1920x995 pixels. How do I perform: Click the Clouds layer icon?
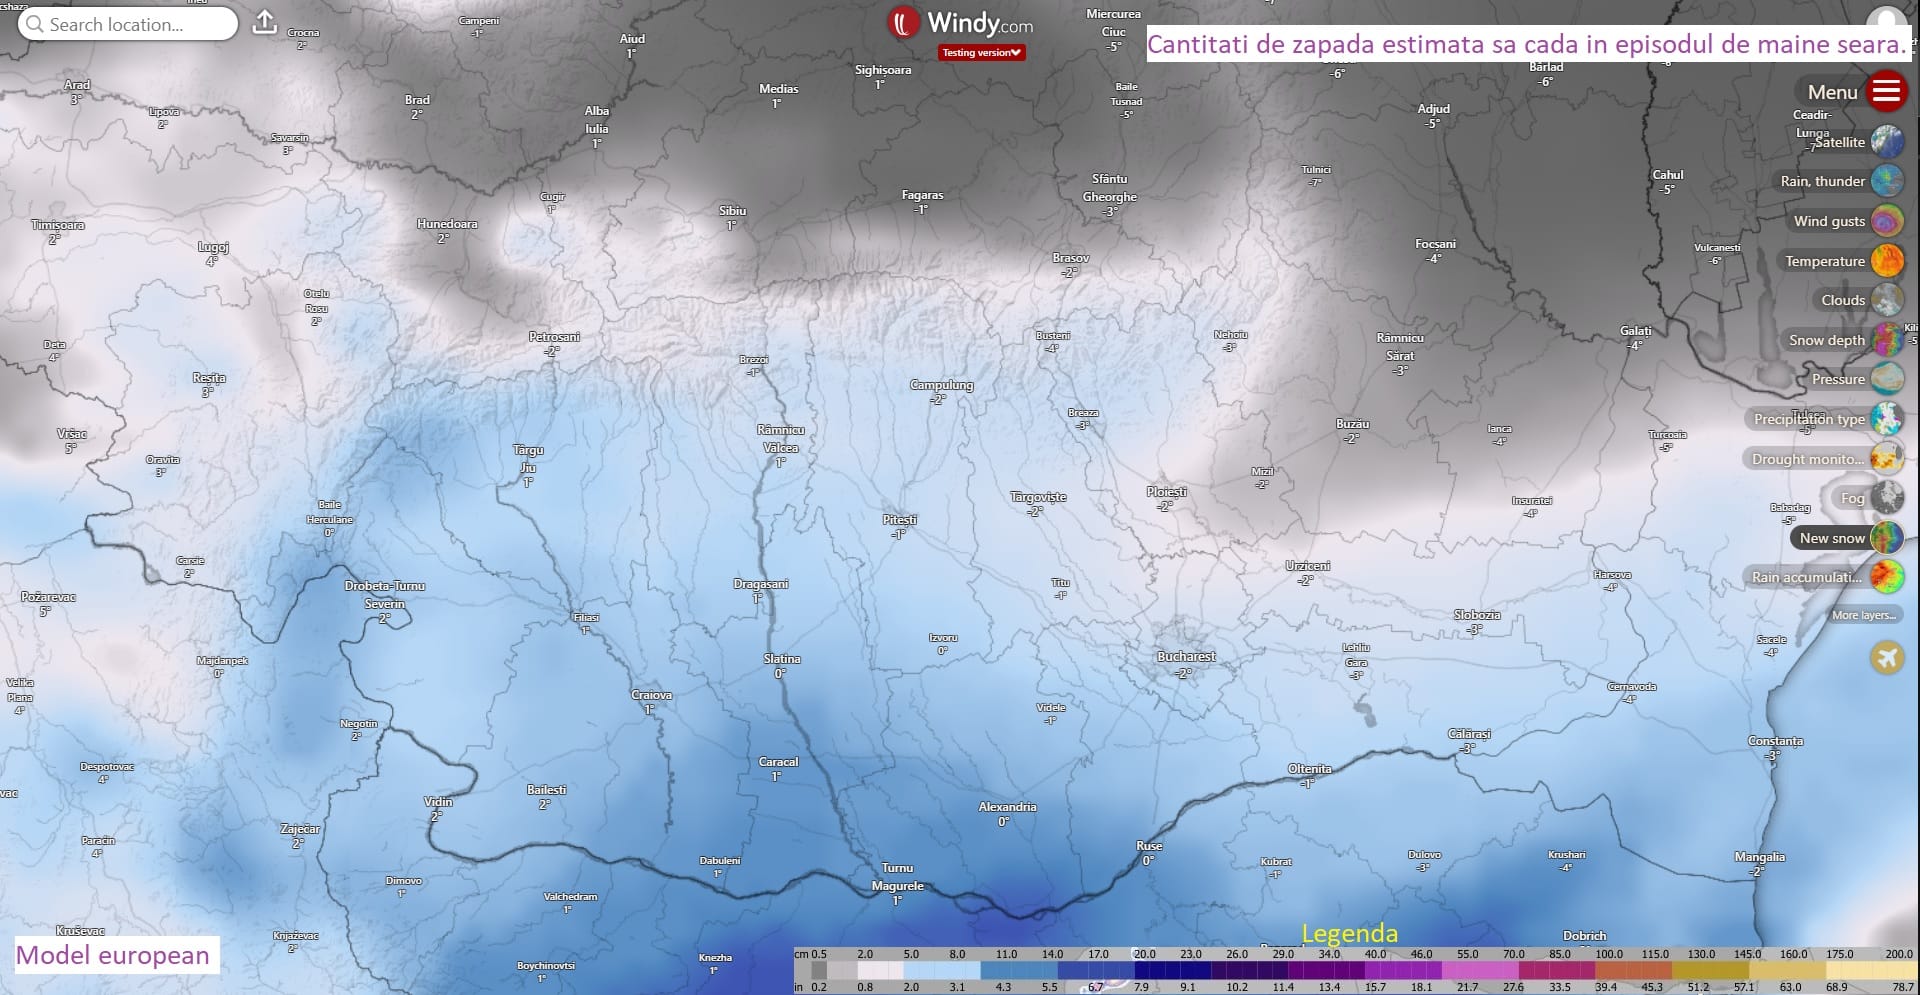pyautogui.click(x=1886, y=300)
